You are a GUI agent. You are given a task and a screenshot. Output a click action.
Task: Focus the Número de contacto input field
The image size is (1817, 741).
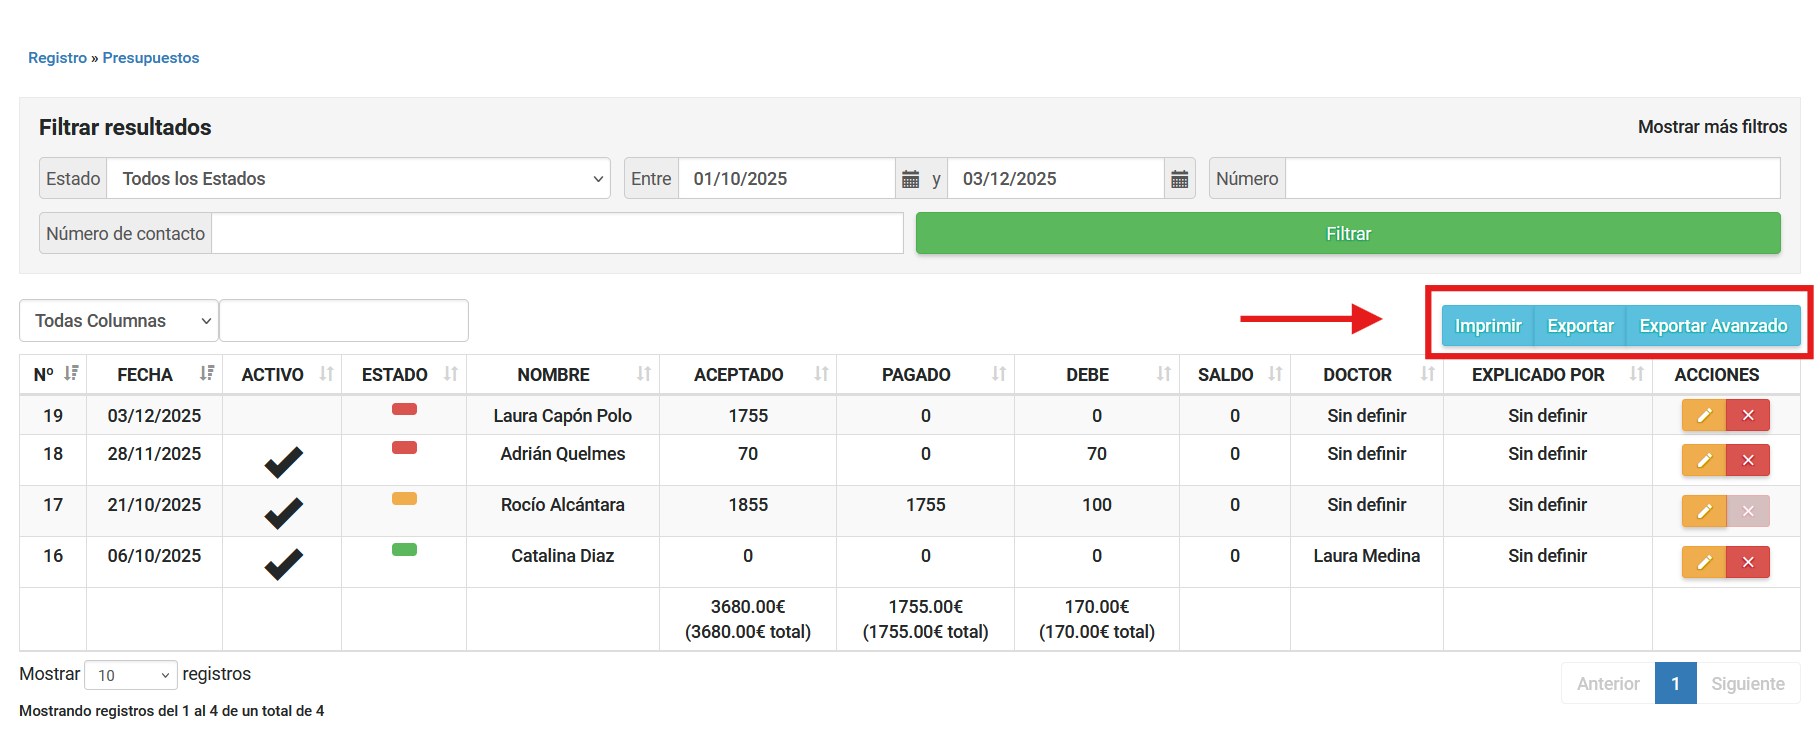[557, 234]
